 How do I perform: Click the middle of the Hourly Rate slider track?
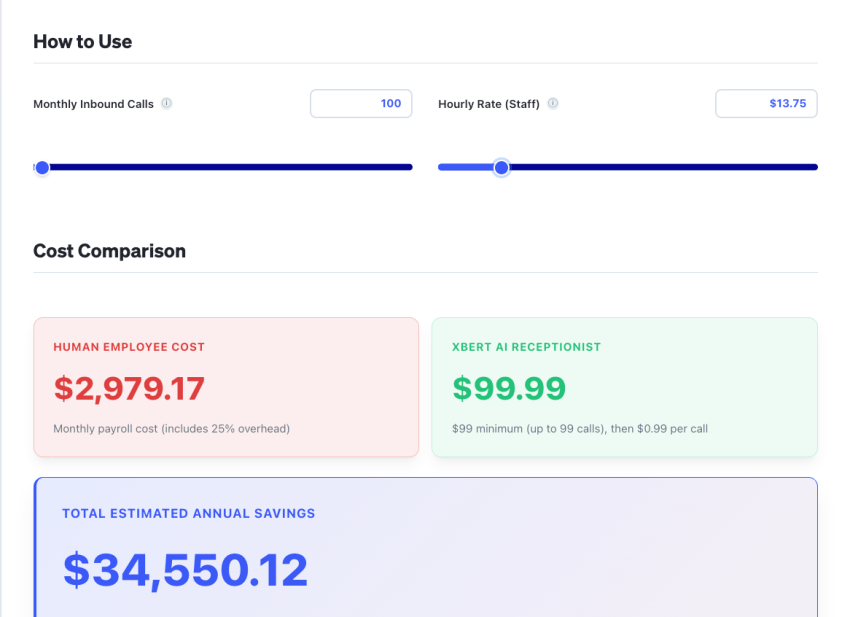pos(627,167)
